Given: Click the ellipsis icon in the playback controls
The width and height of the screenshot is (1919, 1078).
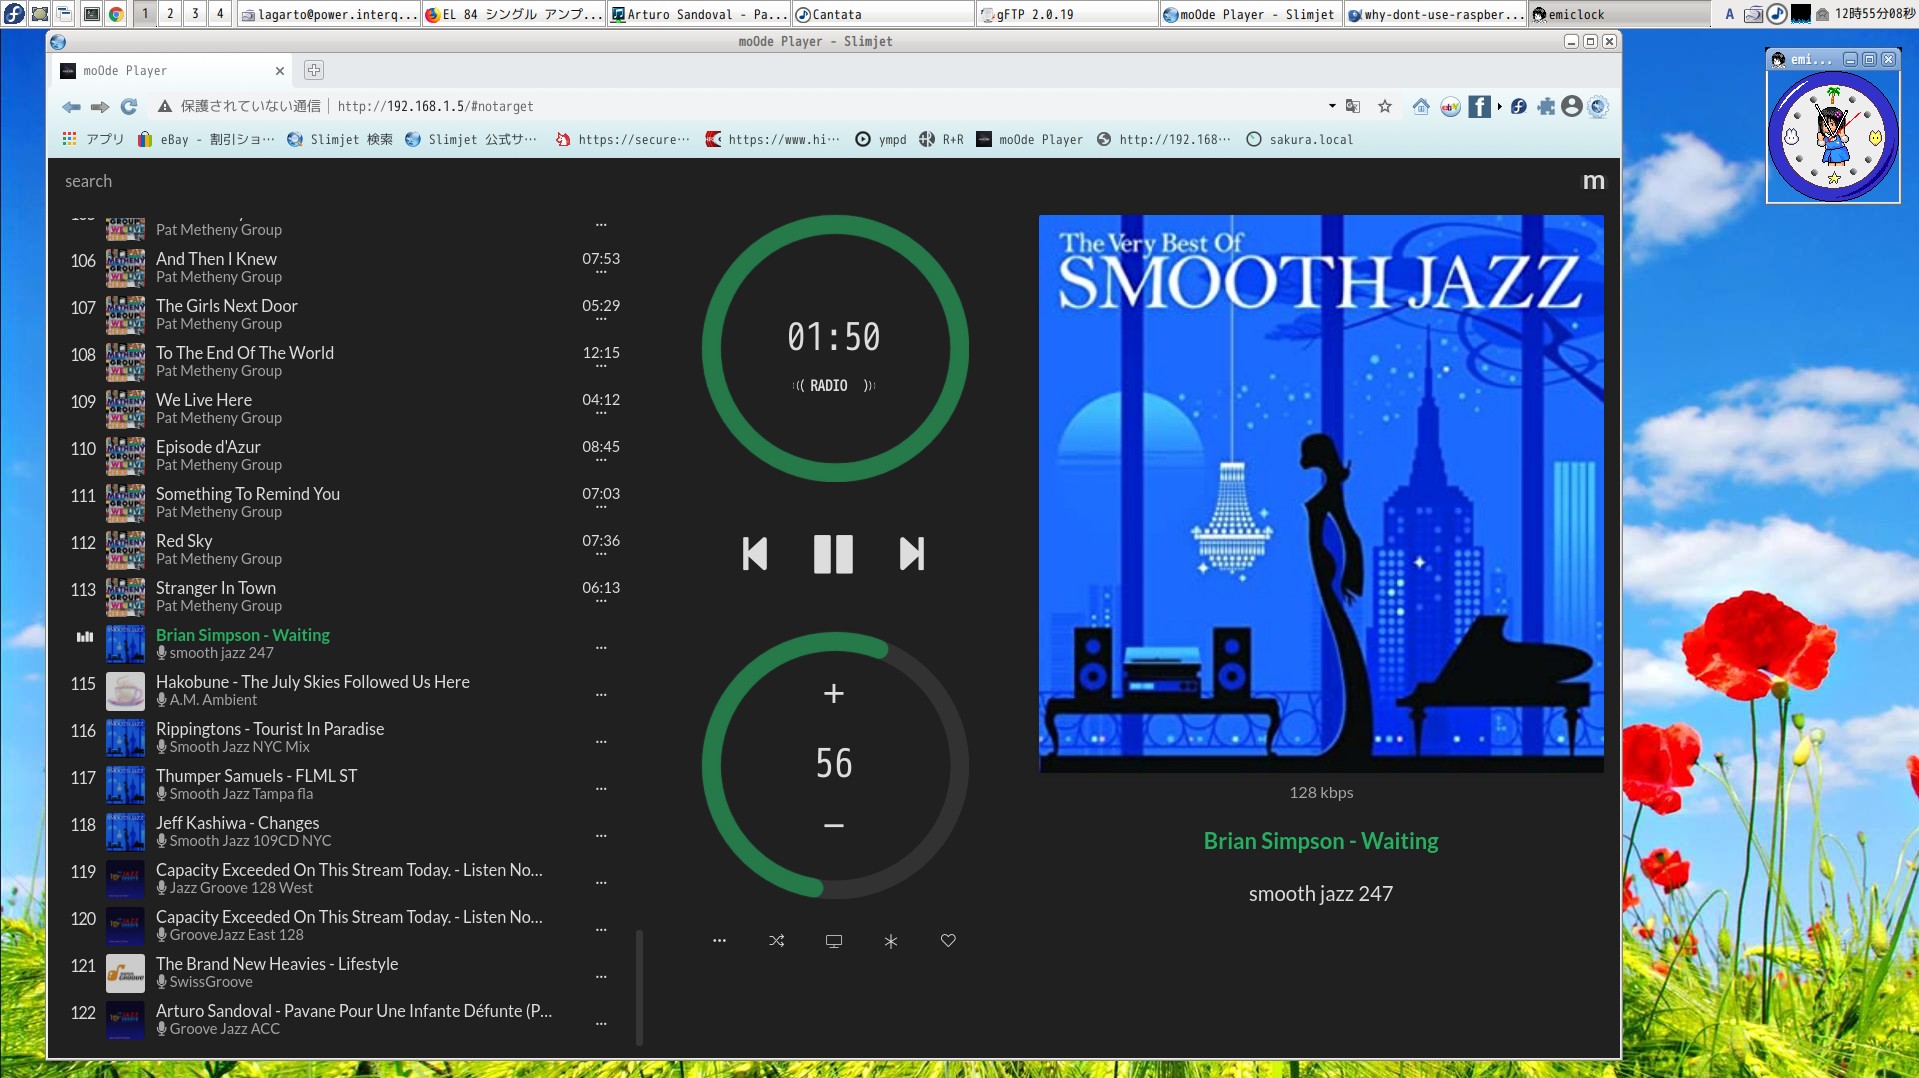Looking at the screenshot, I should tap(718, 940).
